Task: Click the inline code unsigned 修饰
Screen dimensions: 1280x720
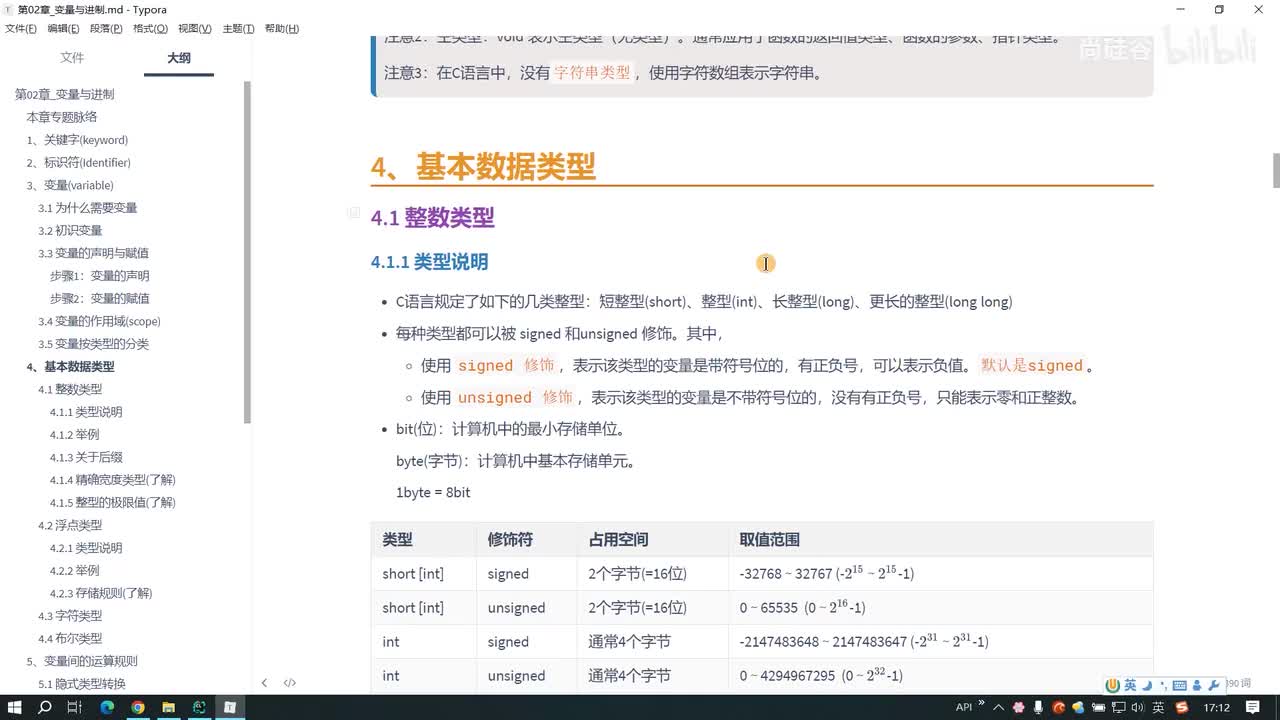Action: 516,397
